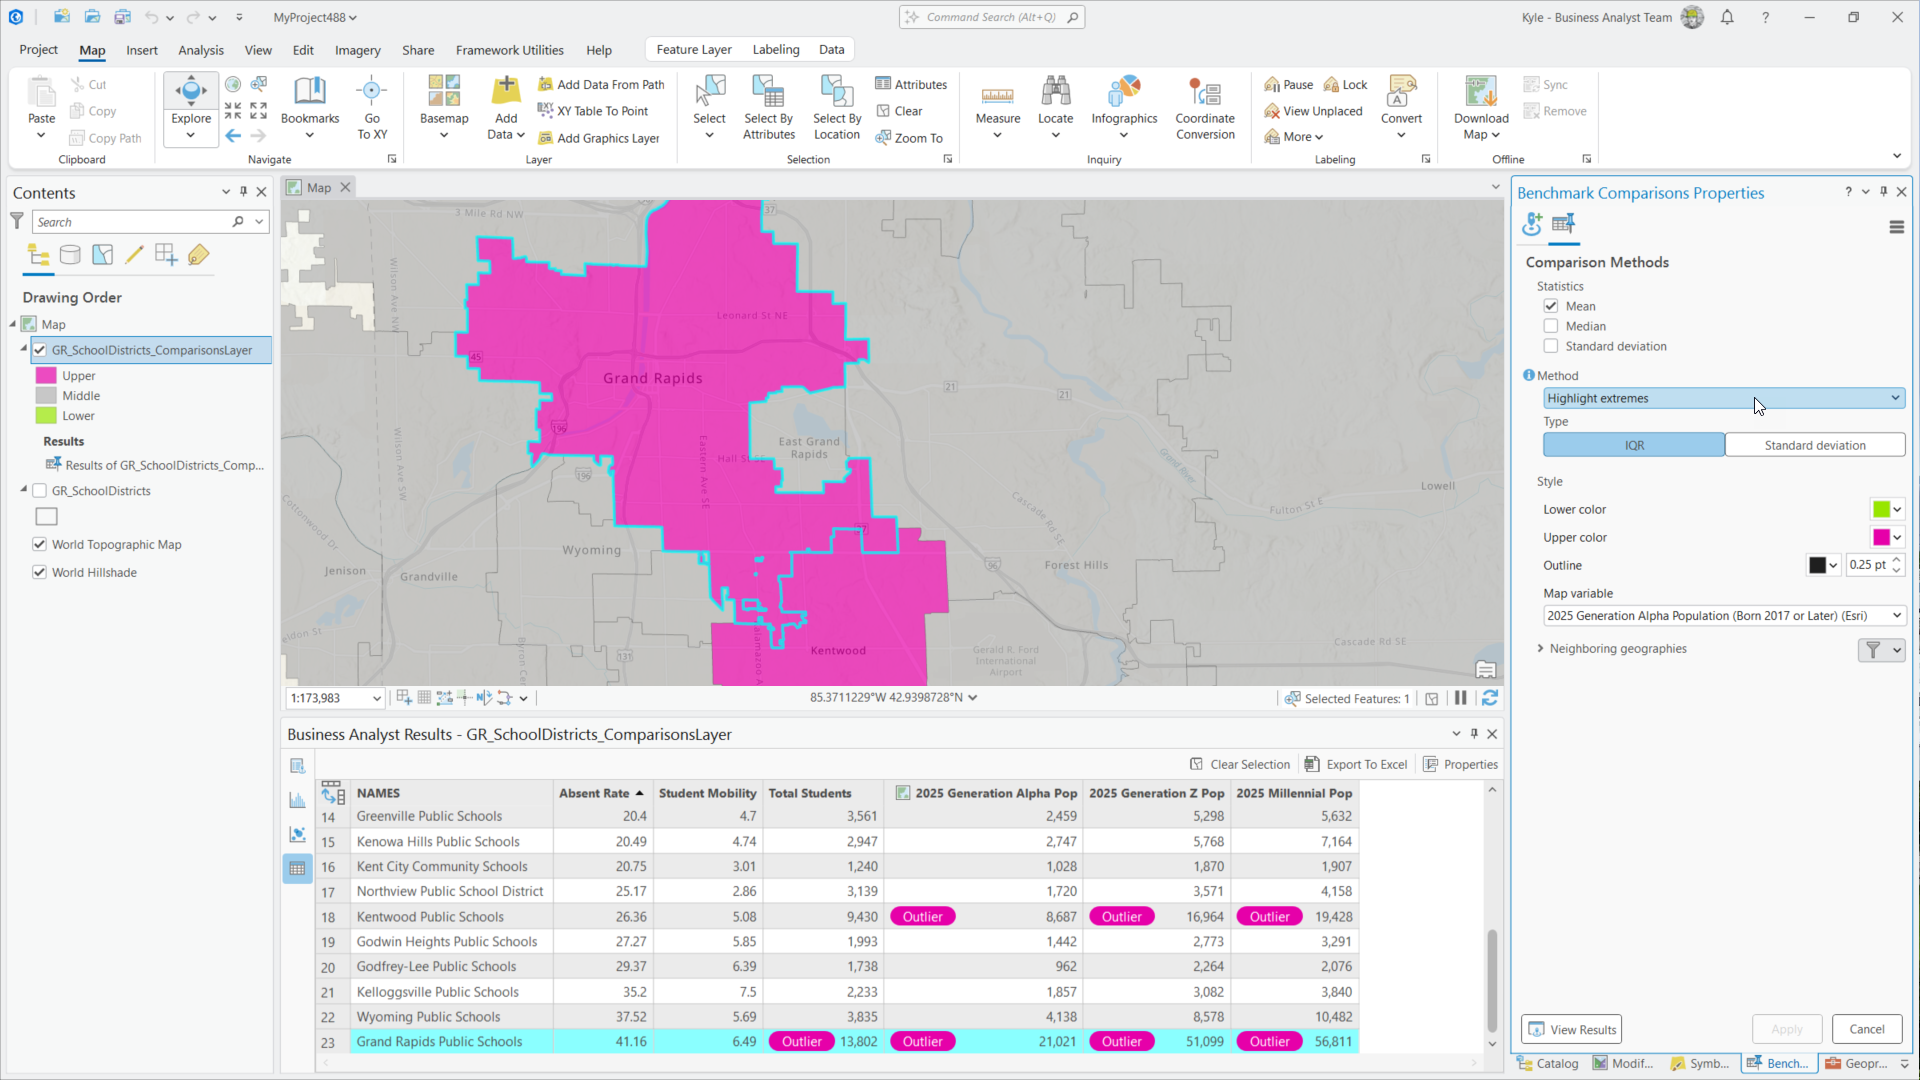Turn off World Hillshade layer visibility
The image size is (1920, 1080).
click(x=40, y=572)
